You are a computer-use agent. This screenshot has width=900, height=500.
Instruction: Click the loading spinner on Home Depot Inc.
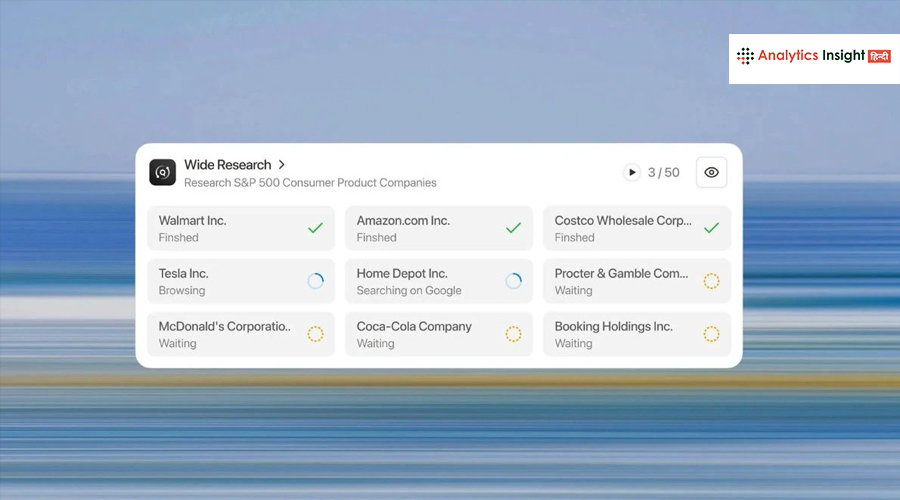pyautogui.click(x=513, y=281)
